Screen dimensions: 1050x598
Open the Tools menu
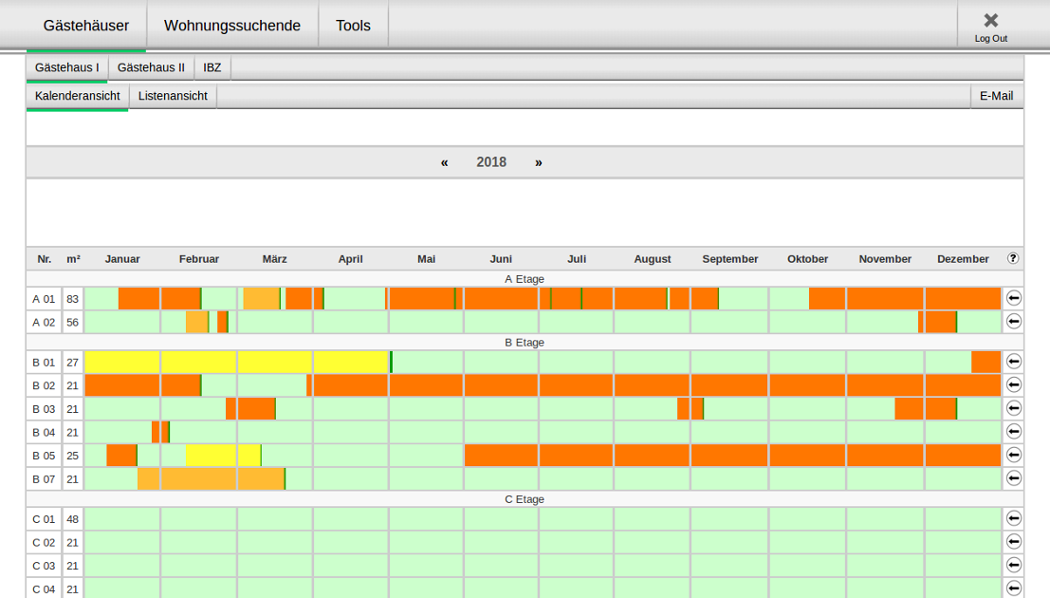tap(353, 25)
